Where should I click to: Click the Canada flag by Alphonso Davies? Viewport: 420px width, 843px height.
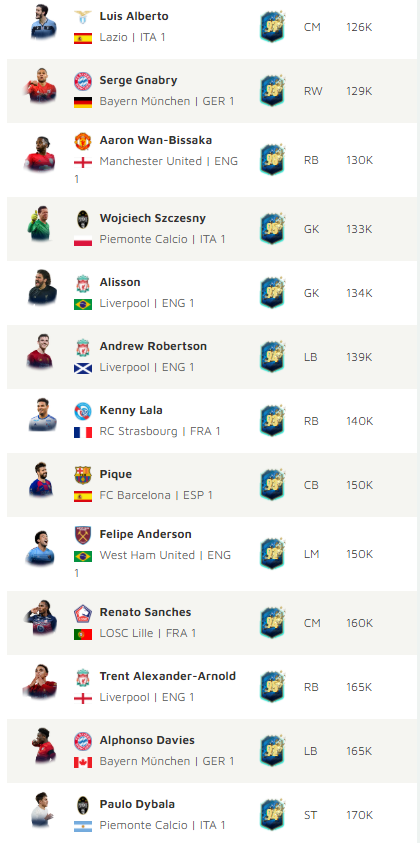pyautogui.click(x=83, y=762)
